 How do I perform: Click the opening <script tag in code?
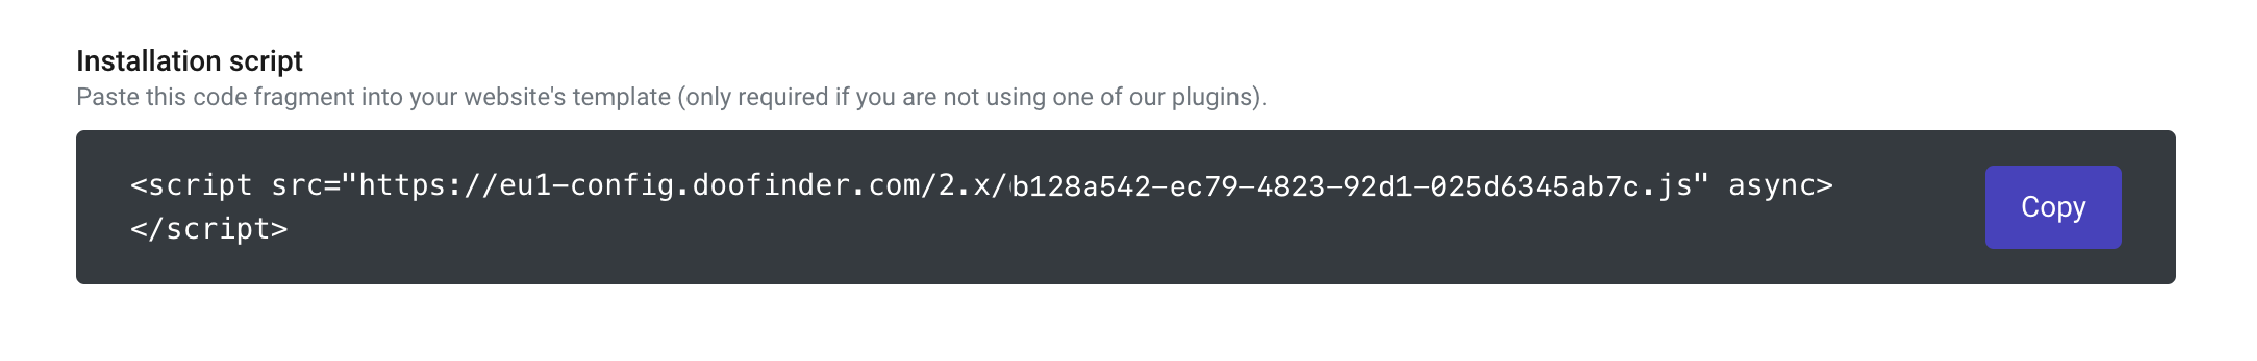click(x=191, y=185)
